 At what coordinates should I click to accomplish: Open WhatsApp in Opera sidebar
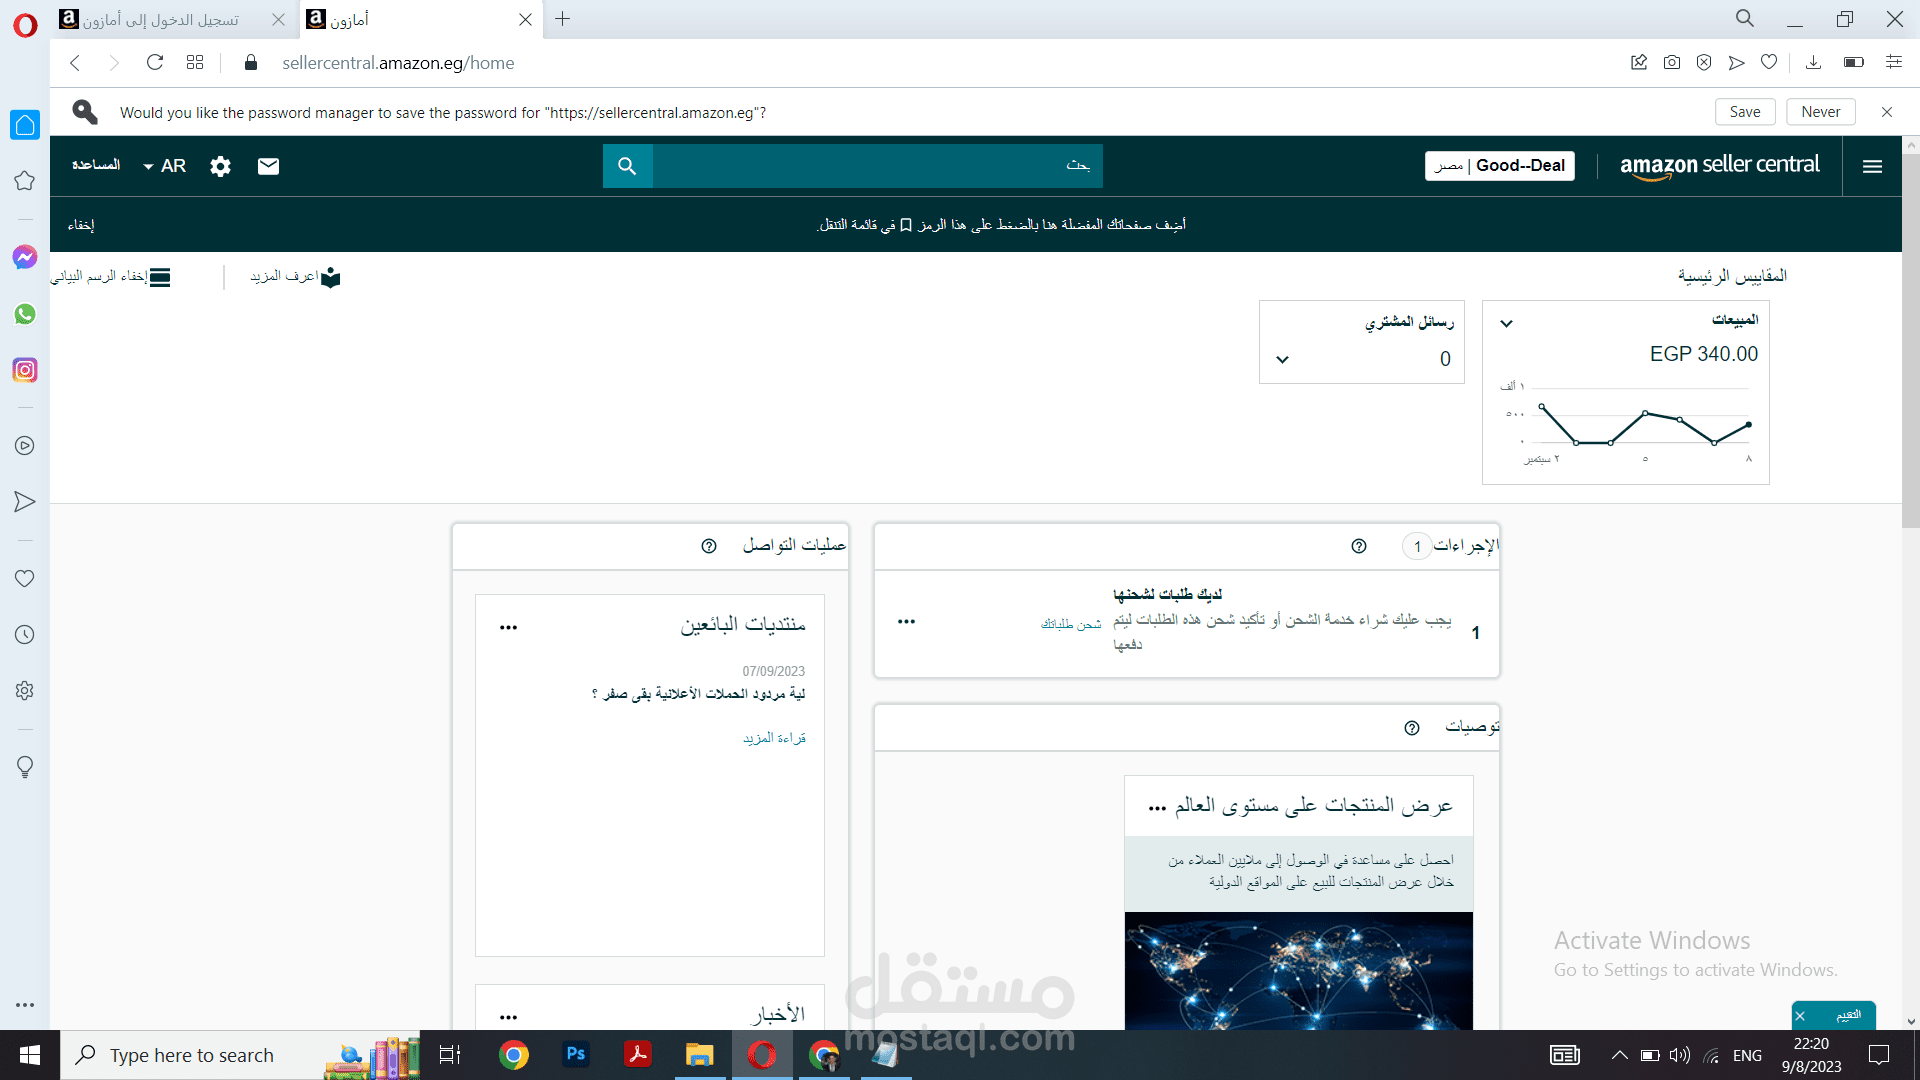25,314
